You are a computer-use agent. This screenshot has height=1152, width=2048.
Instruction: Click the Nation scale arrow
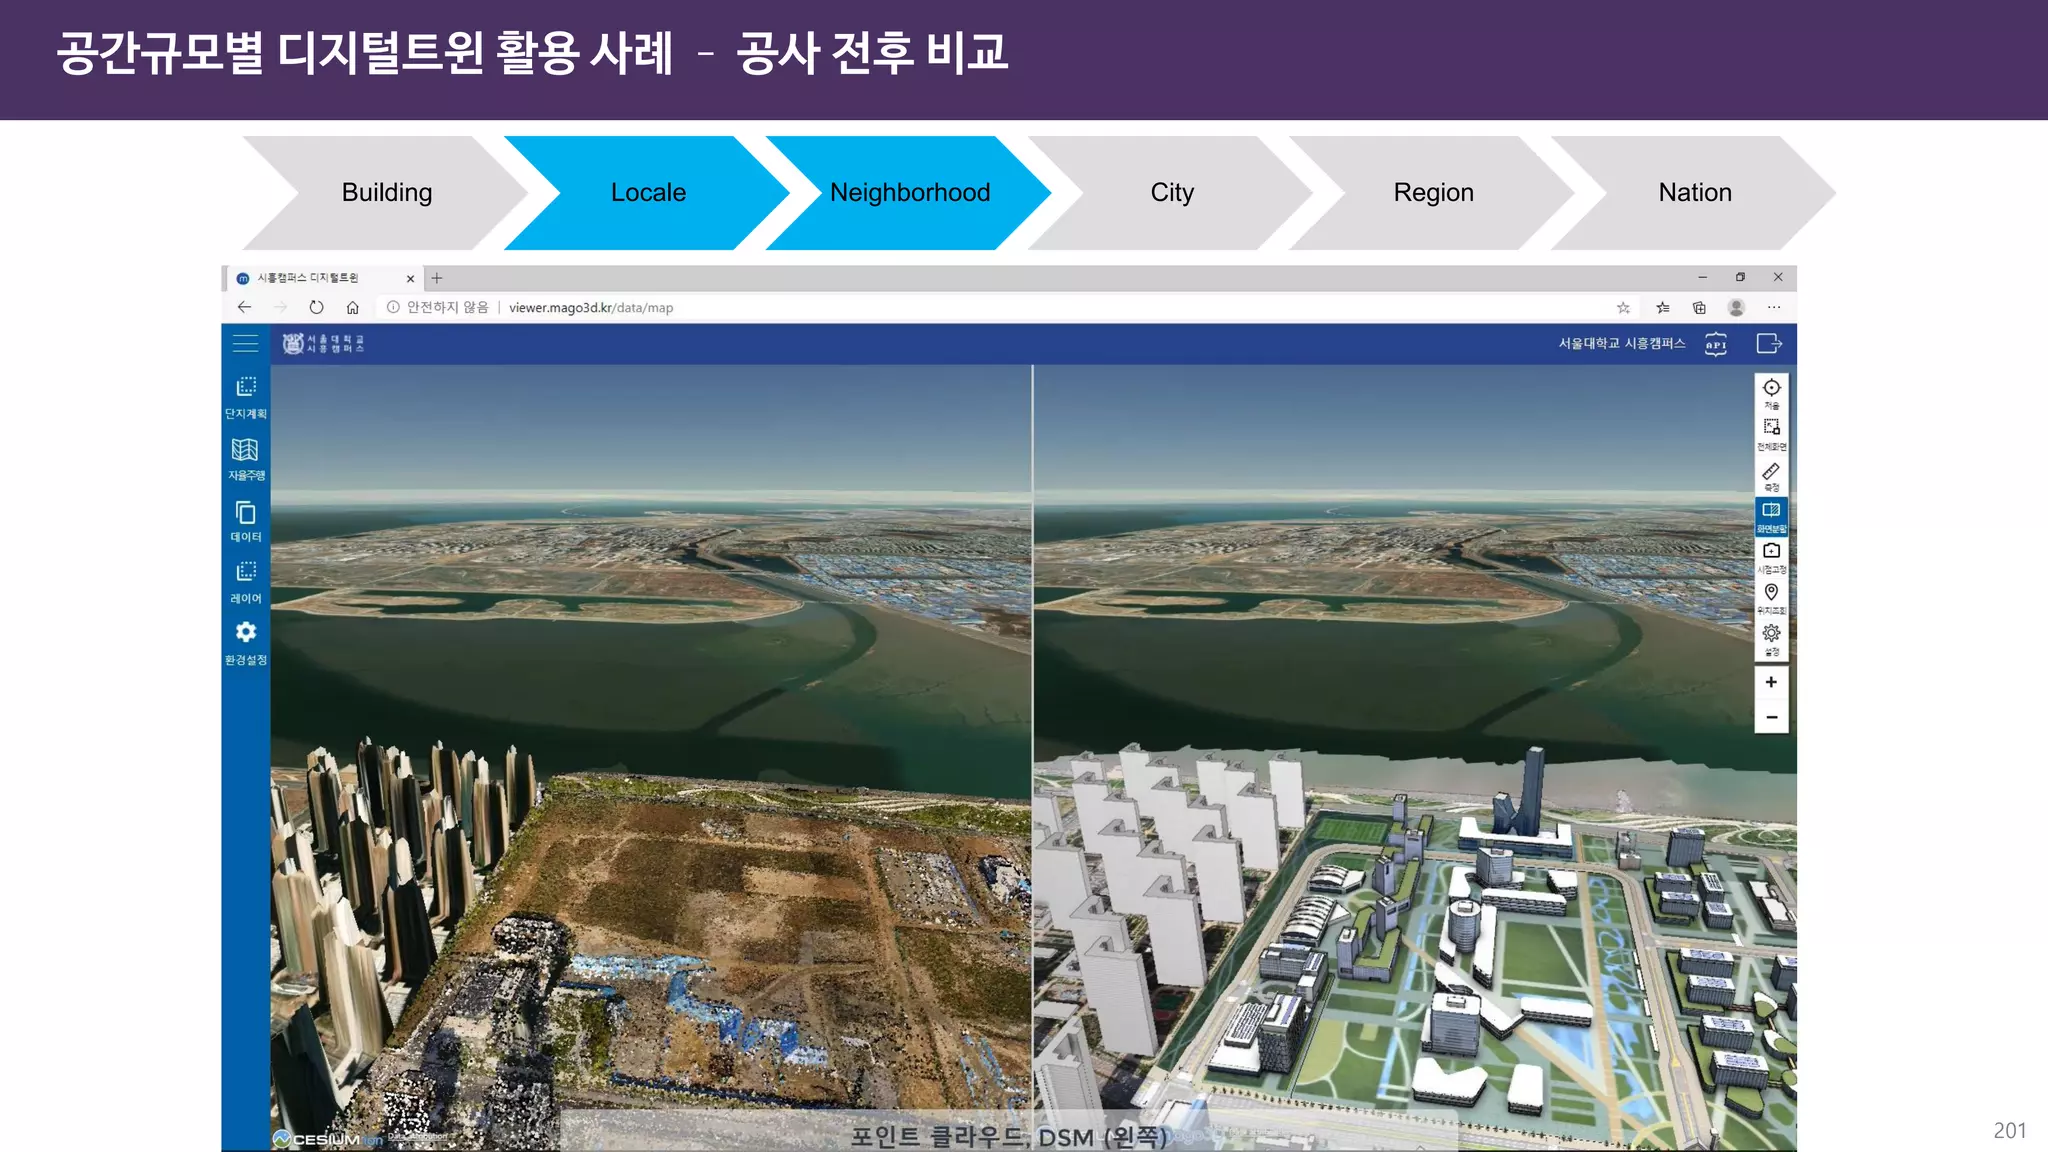point(1695,192)
